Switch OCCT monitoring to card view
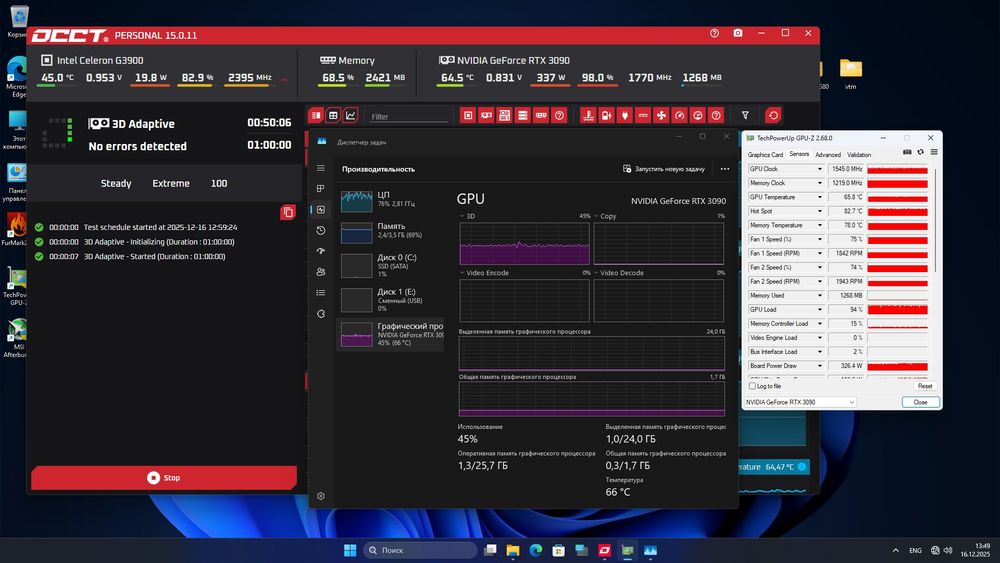1000x563 pixels. (x=316, y=115)
